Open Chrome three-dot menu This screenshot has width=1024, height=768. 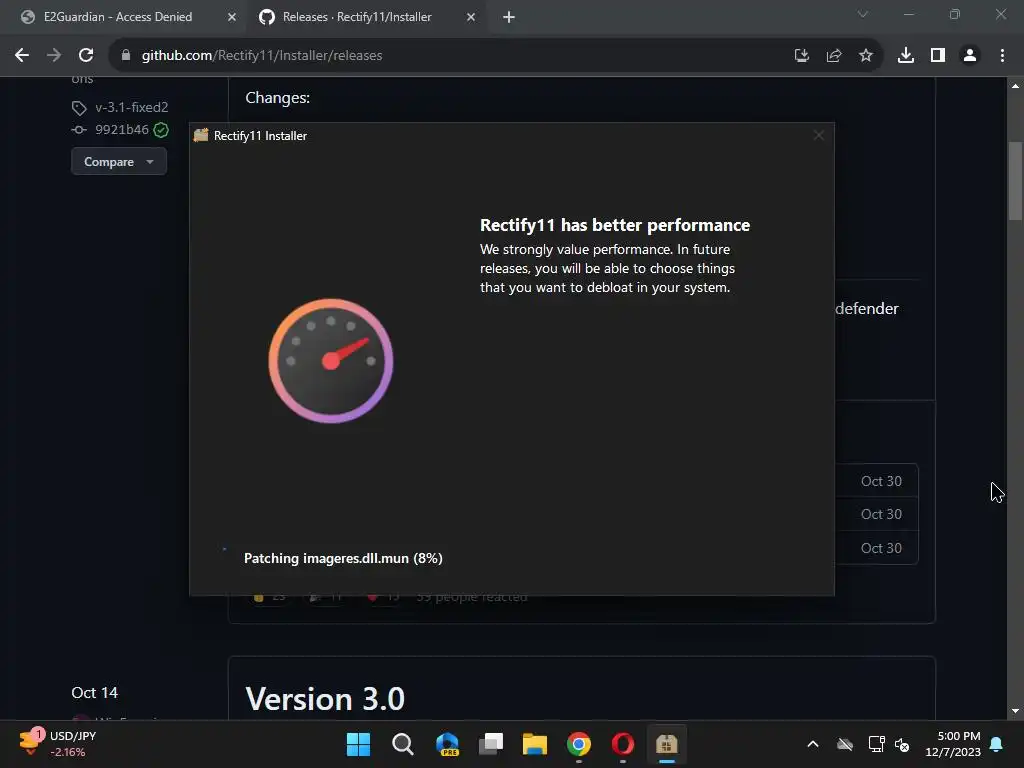[x=1002, y=56]
